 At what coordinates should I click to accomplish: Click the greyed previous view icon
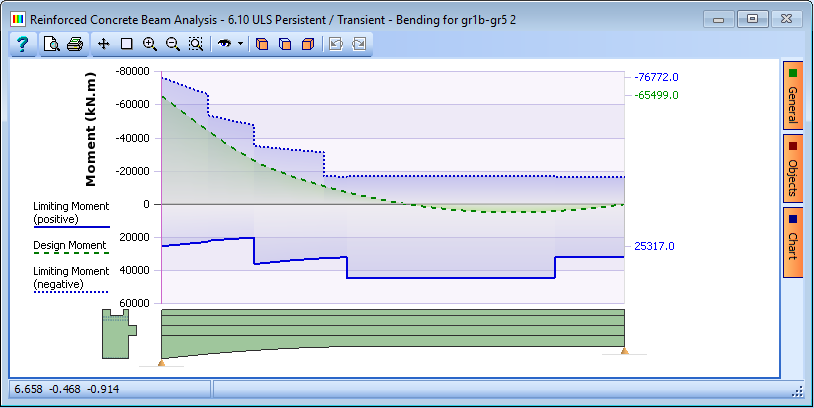tap(336, 44)
